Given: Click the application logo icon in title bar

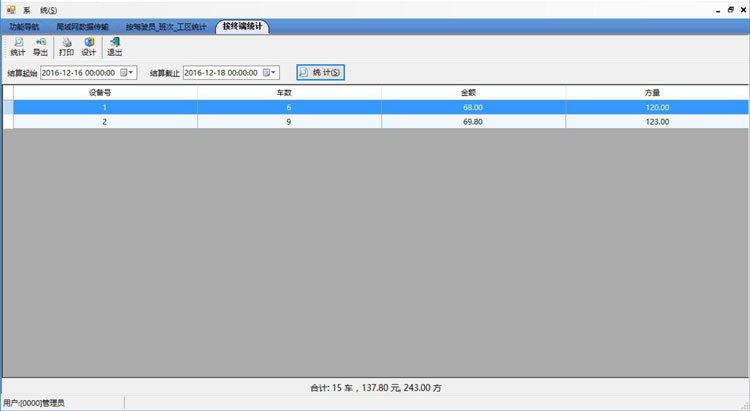Looking at the screenshot, I should (11, 8).
